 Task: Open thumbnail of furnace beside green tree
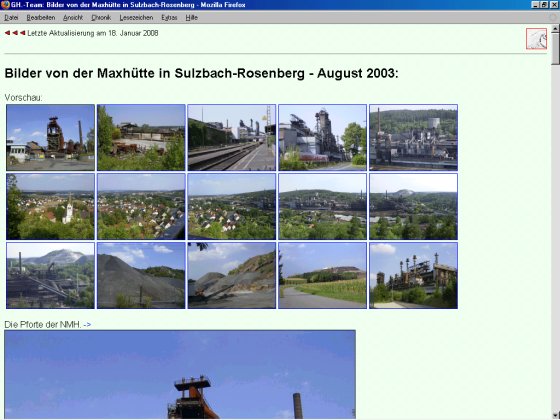(322, 137)
